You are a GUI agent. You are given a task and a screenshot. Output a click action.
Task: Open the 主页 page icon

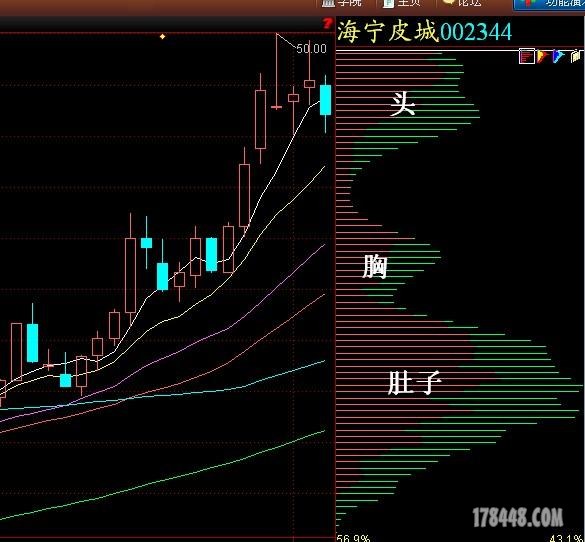401,3
